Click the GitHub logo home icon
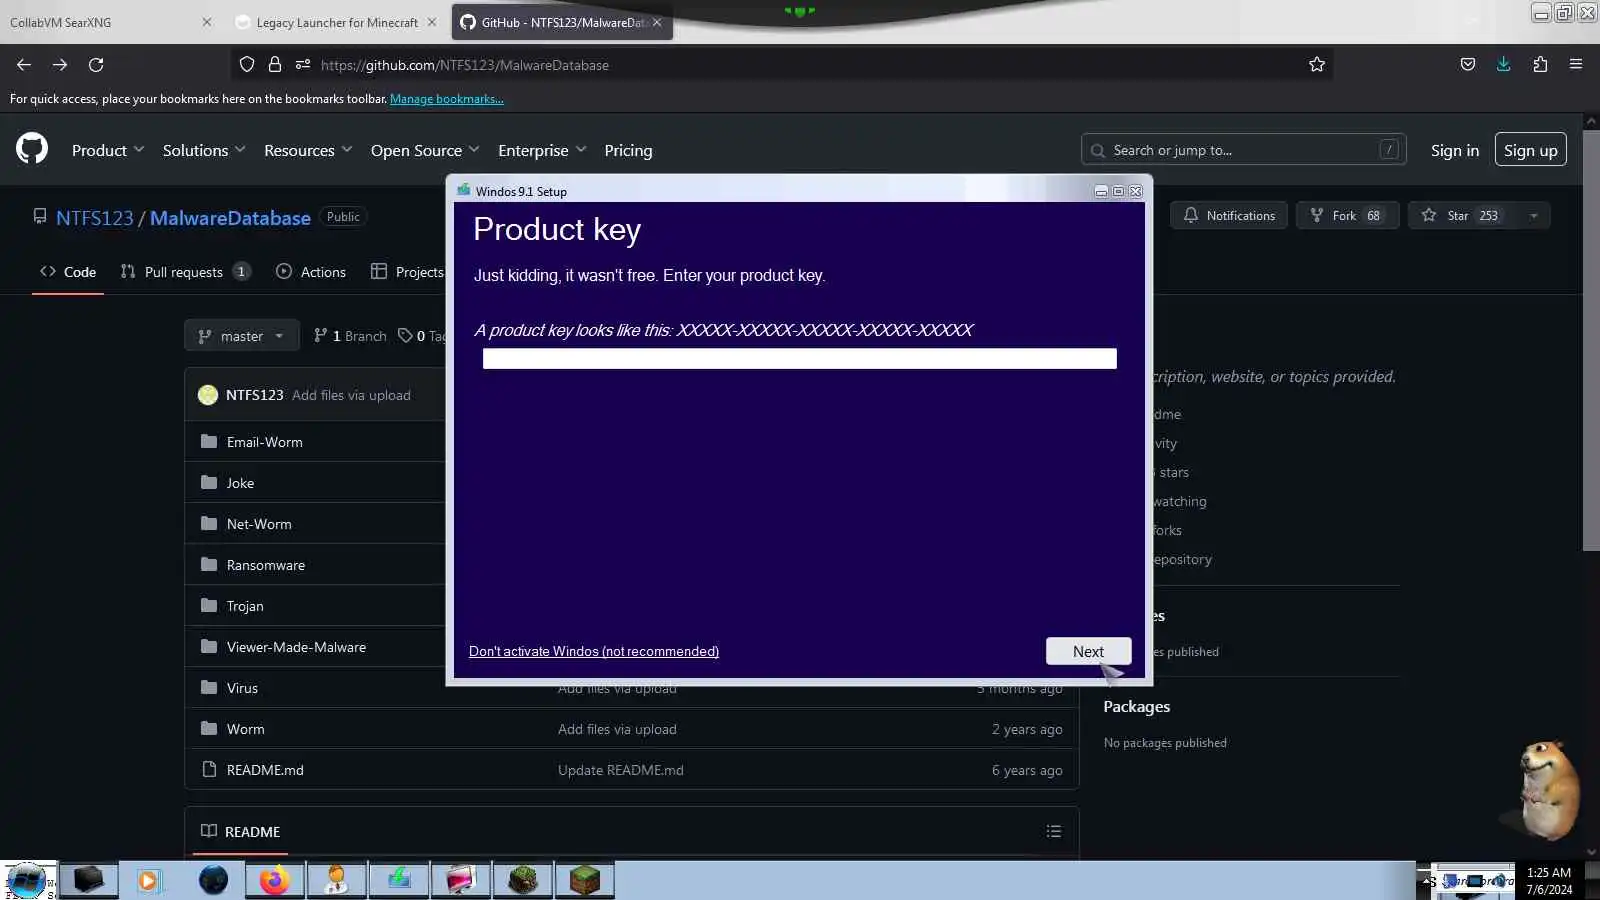 [32, 149]
